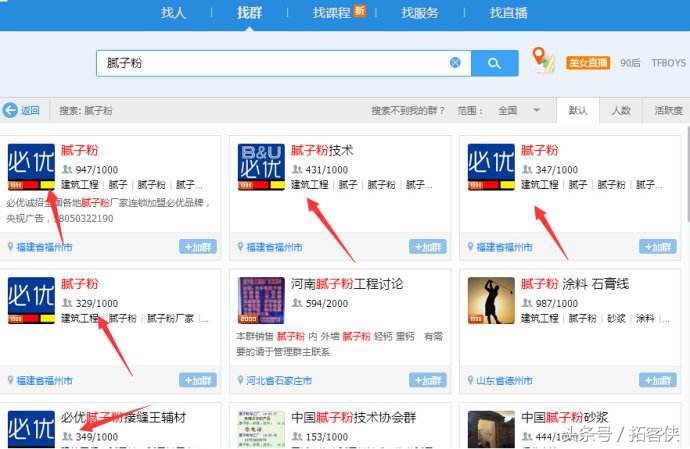Click the 90后 hot keyword
690x449 pixels.
[630, 63]
